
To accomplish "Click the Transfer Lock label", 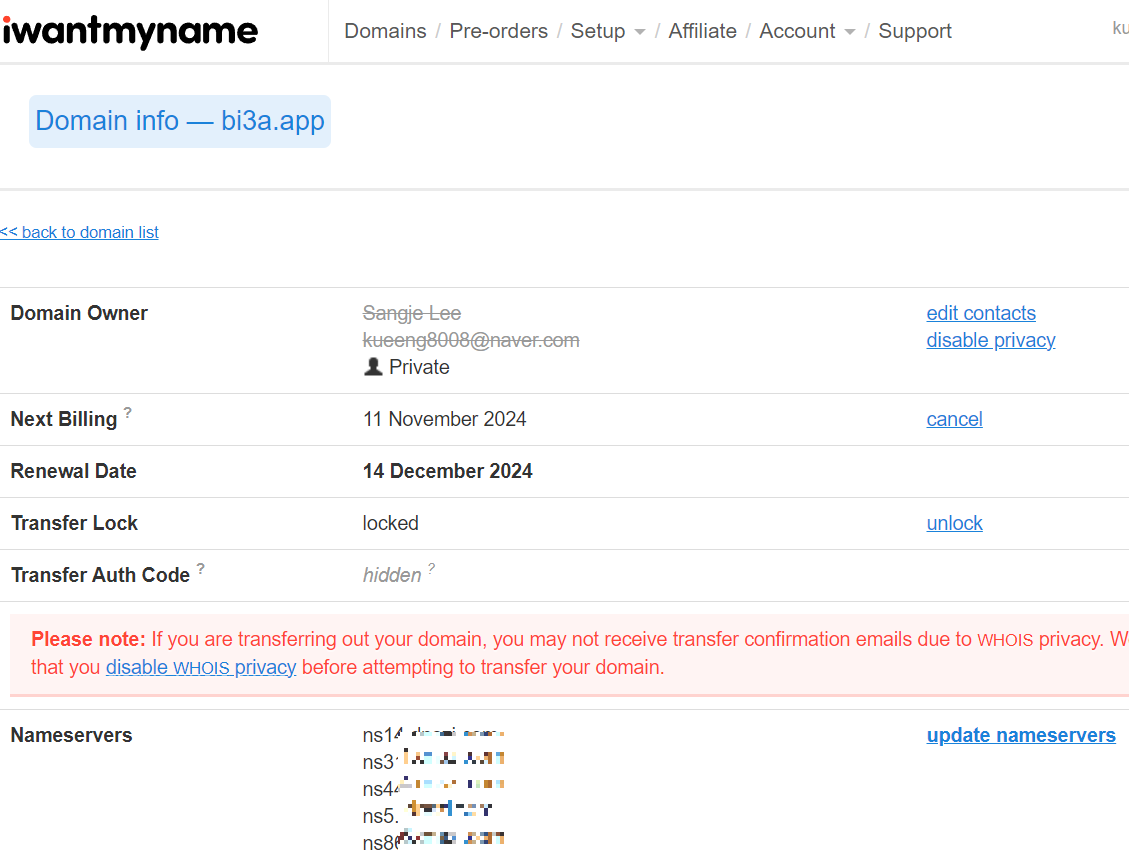I will click(x=74, y=523).
